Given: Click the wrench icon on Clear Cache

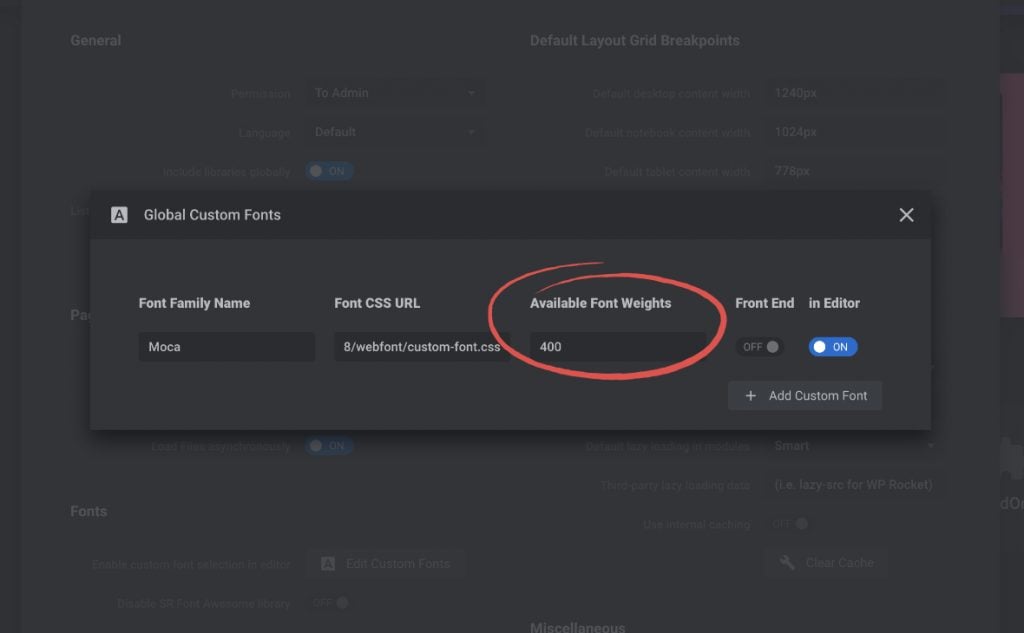Looking at the screenshot, I should (x=789, y=562).
